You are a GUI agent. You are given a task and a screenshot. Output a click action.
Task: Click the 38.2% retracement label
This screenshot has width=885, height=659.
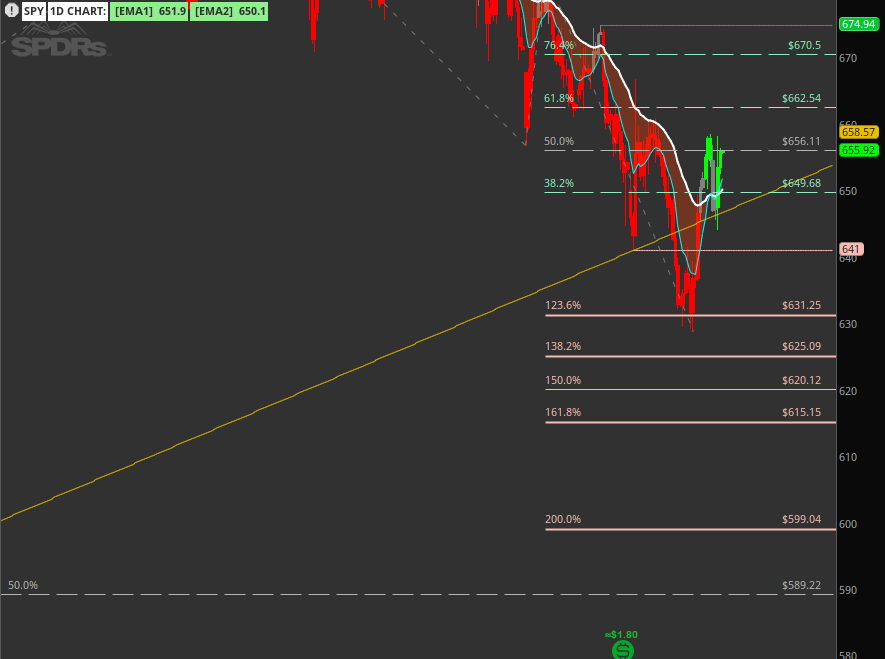pos(559,183)
